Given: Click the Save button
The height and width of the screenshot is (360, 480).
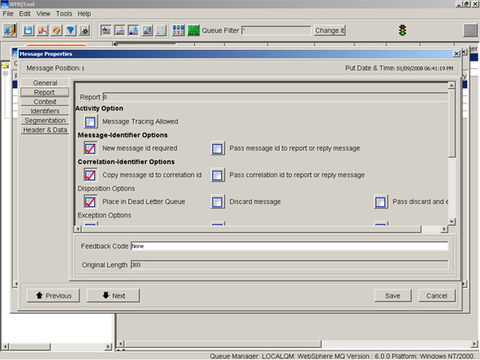Looking at the screenshot, I should (x=393, y=296).
